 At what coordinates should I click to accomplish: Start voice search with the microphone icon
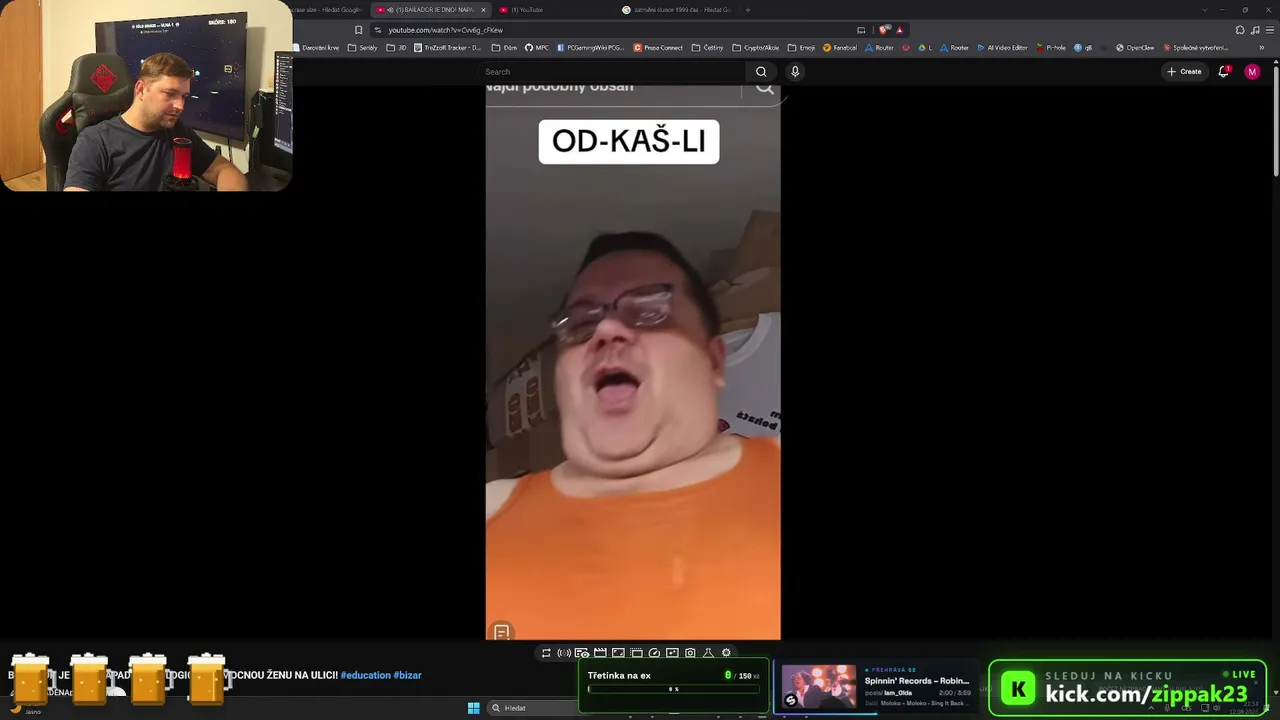coord(795,72)
